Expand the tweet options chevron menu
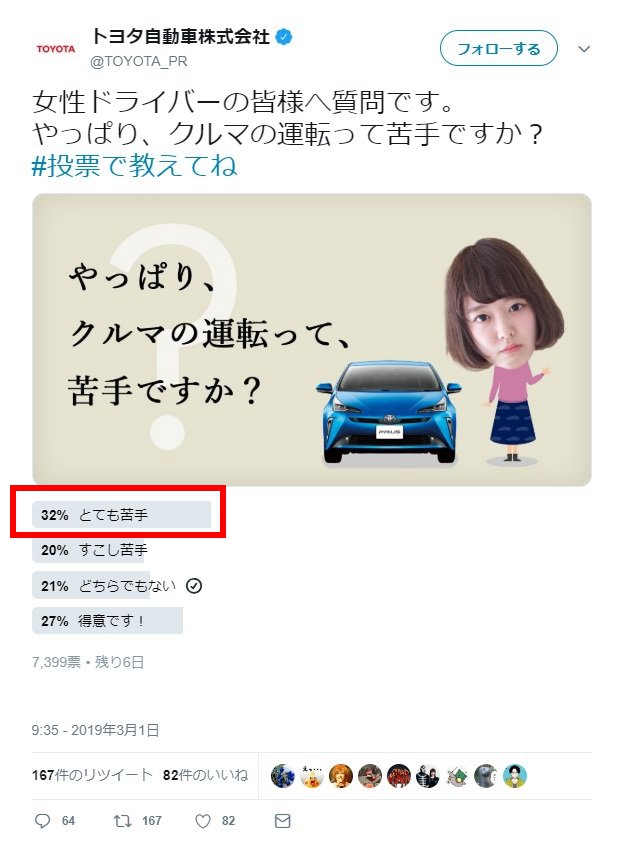Screen dimensions: 629x849 coord(584,49)
